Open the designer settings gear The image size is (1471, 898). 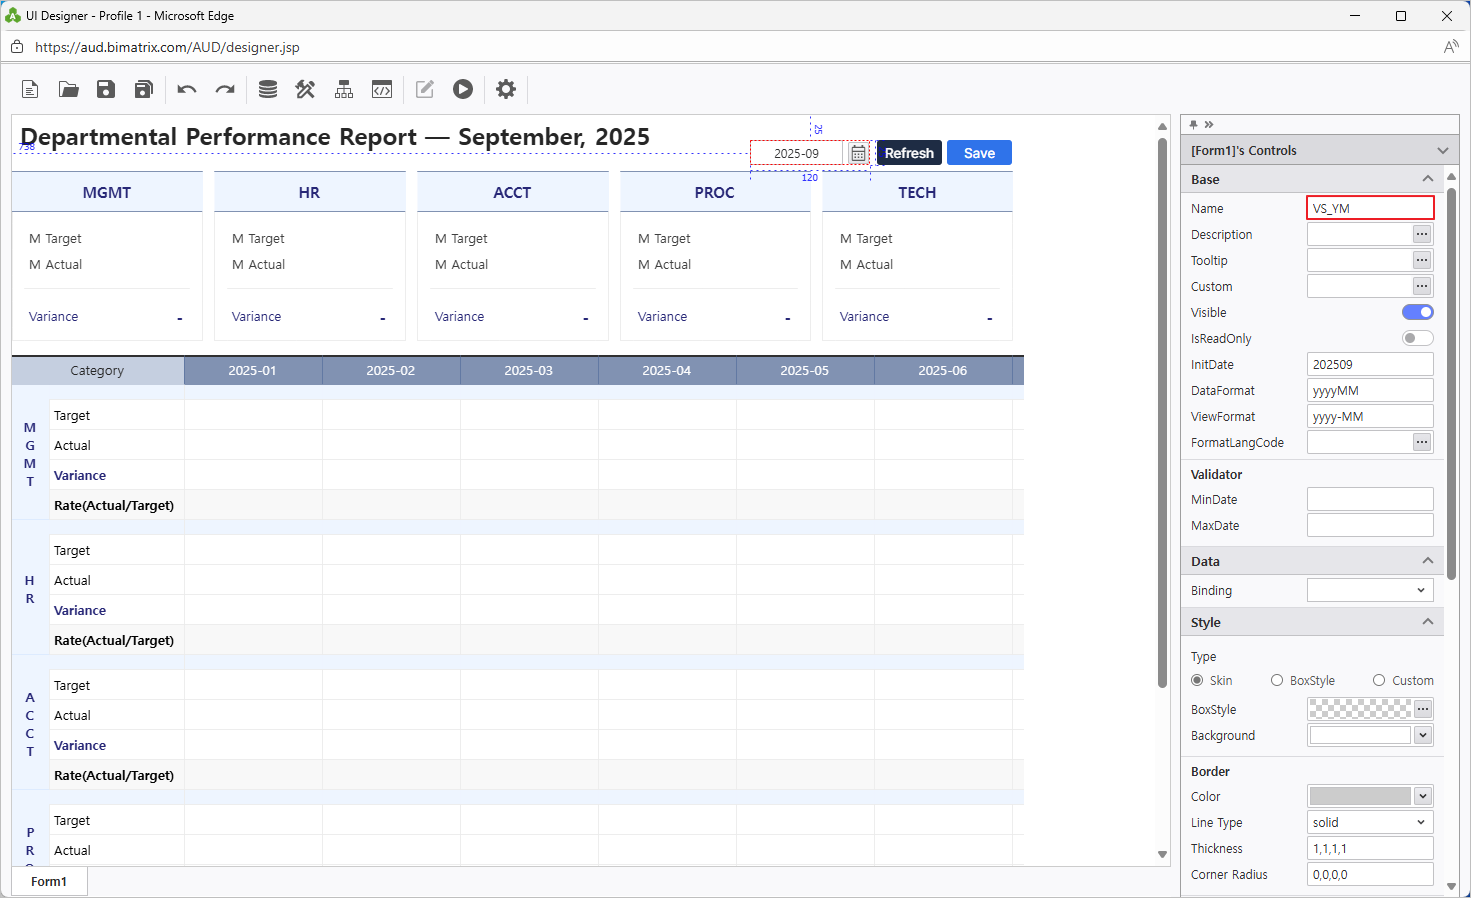tap(505, 89)
